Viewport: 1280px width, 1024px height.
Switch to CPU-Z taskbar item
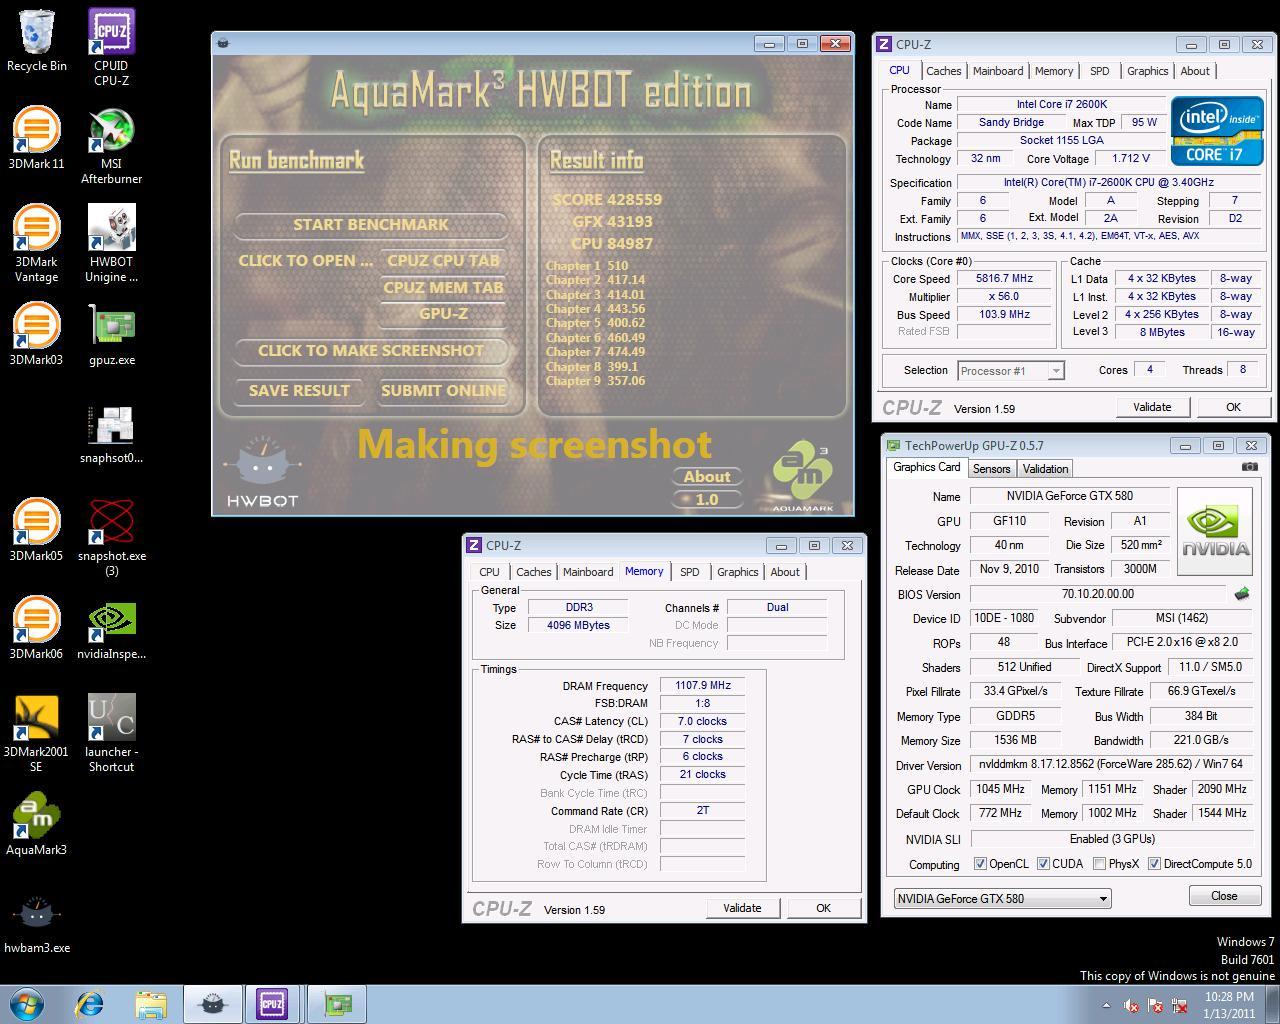(272, 1004)
